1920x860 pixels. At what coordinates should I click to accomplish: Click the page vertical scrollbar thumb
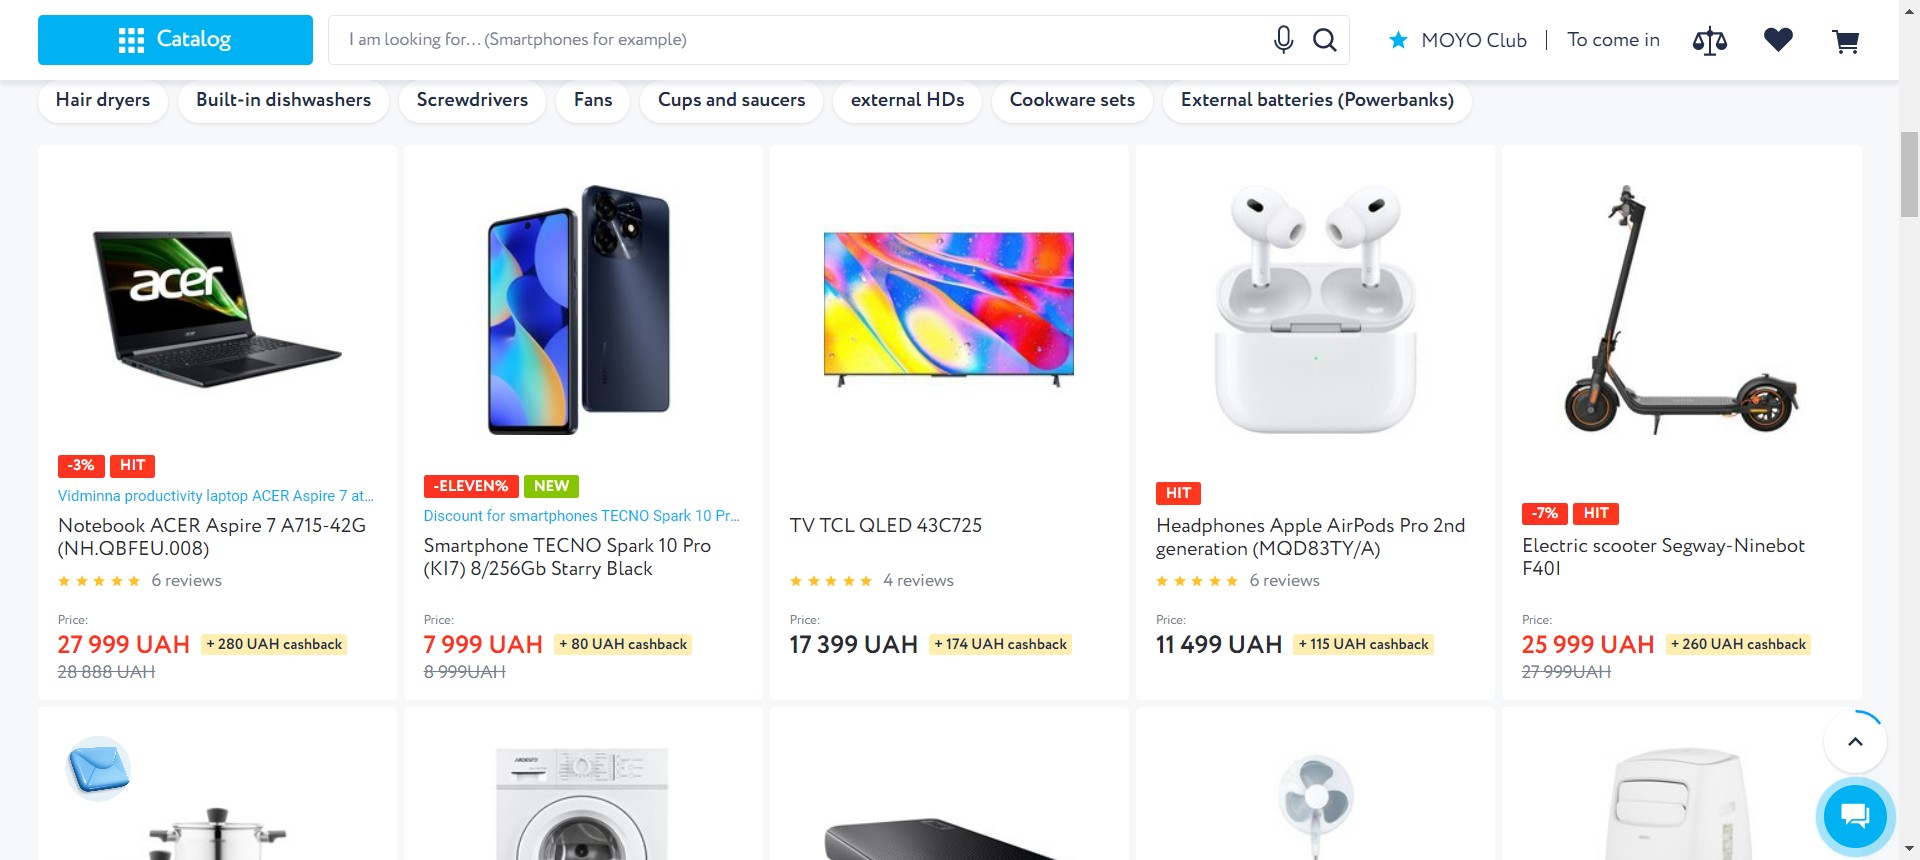coord(1909,174)
